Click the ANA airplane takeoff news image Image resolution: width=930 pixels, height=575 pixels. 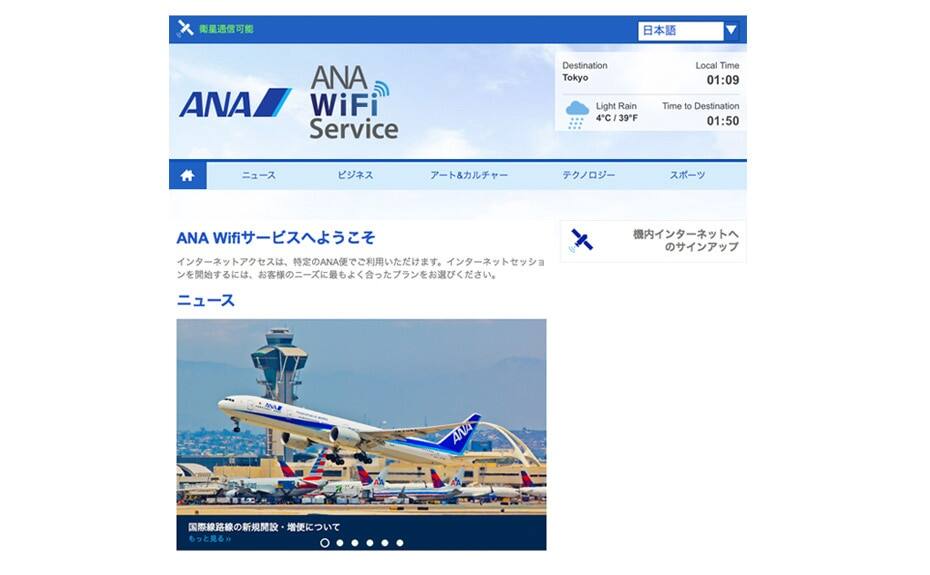click(361, 417)
